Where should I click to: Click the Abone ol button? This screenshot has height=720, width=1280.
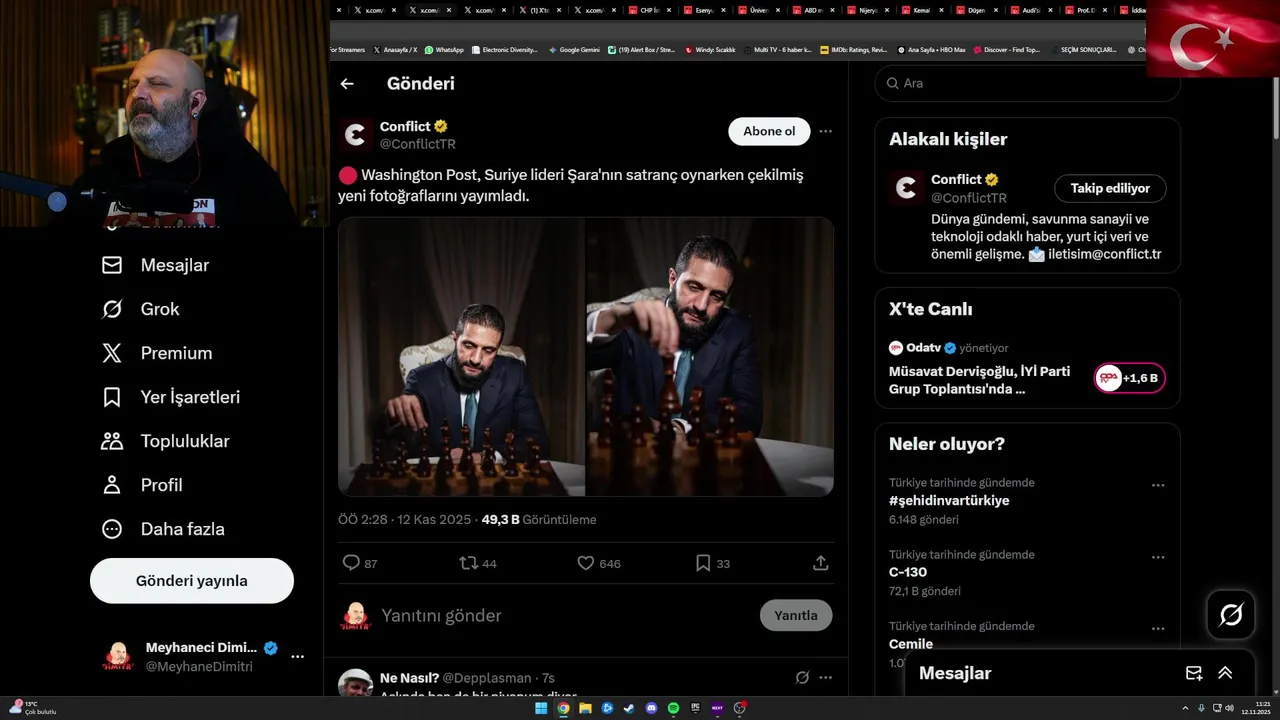click(769, 131)
